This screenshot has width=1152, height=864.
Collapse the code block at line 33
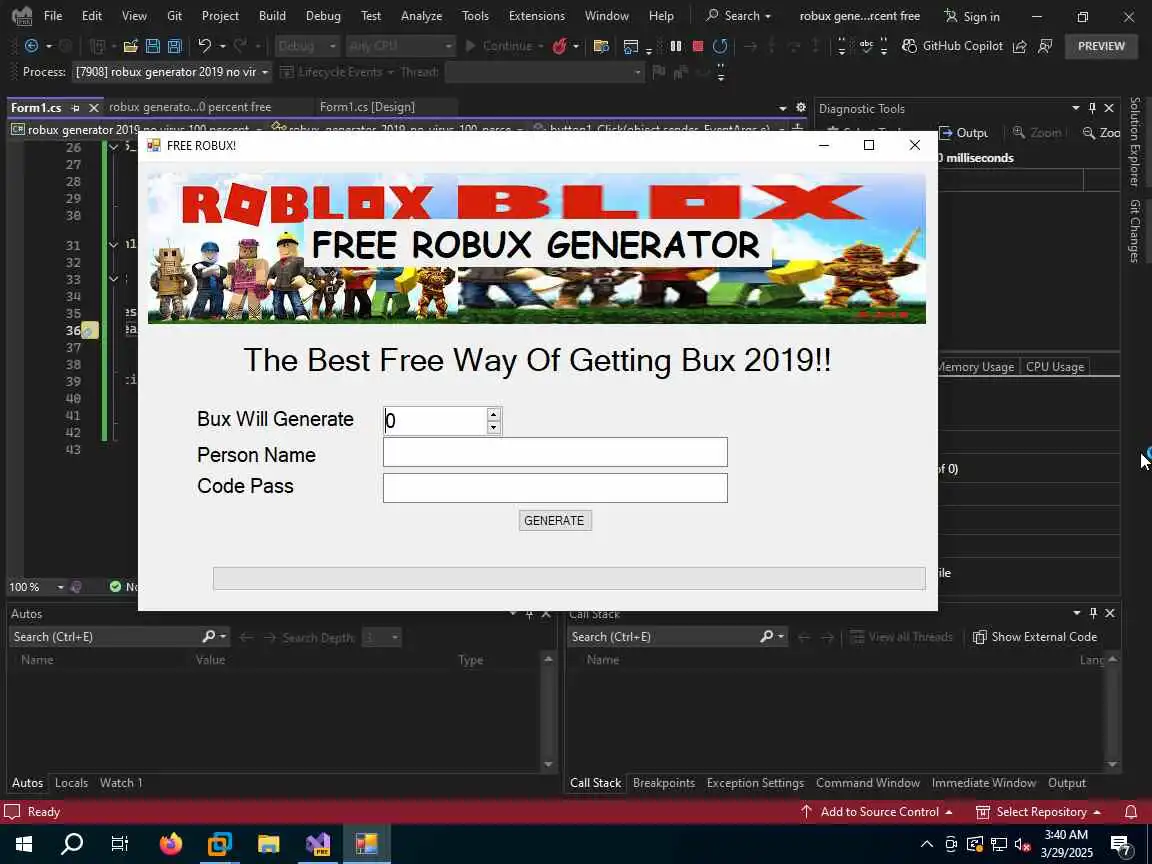[x=113, y=278]
